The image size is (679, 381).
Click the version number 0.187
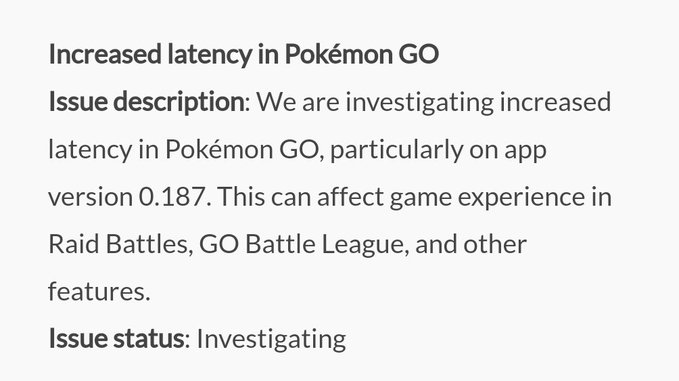(x=175, y=197)
